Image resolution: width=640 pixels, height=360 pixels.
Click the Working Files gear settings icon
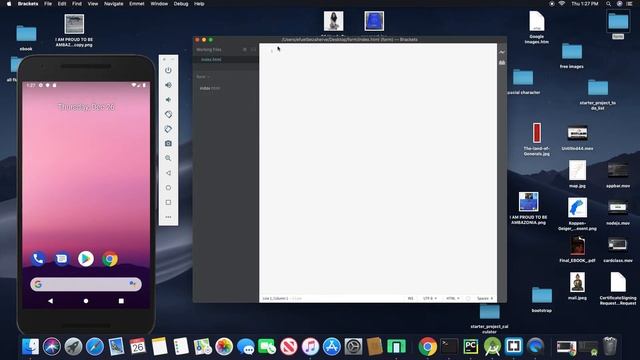[244, 49]
